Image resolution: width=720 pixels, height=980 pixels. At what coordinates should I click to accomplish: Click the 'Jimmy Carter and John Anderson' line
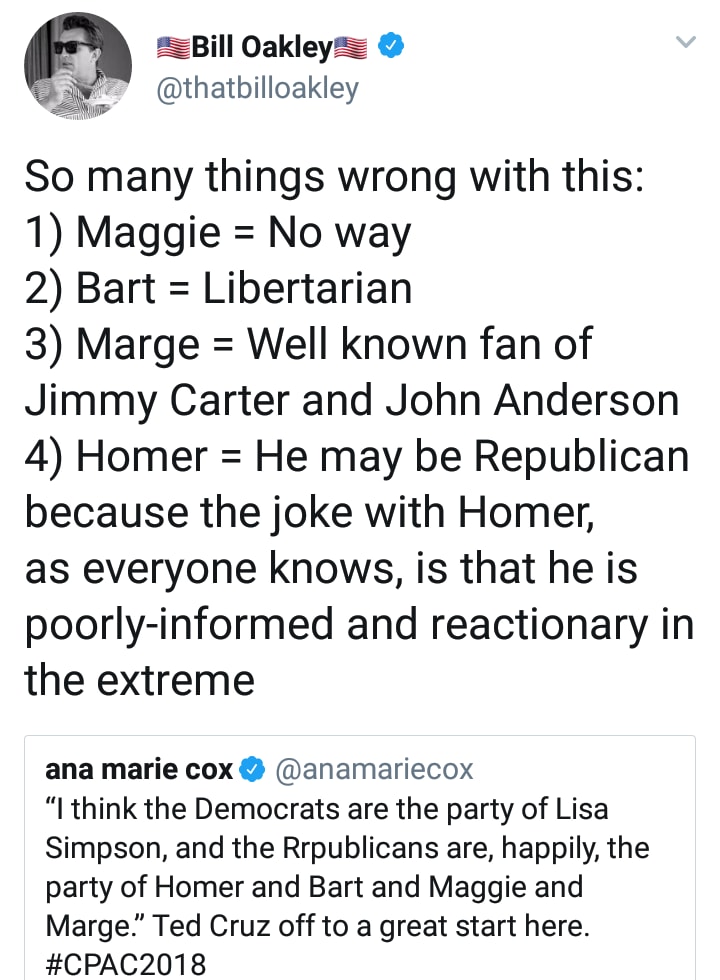point(352,401)
